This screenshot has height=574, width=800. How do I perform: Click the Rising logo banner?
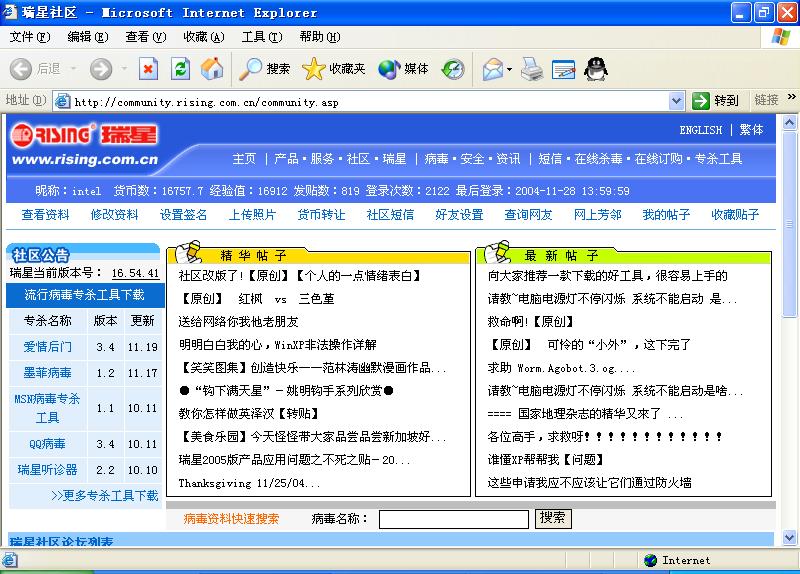85,145
